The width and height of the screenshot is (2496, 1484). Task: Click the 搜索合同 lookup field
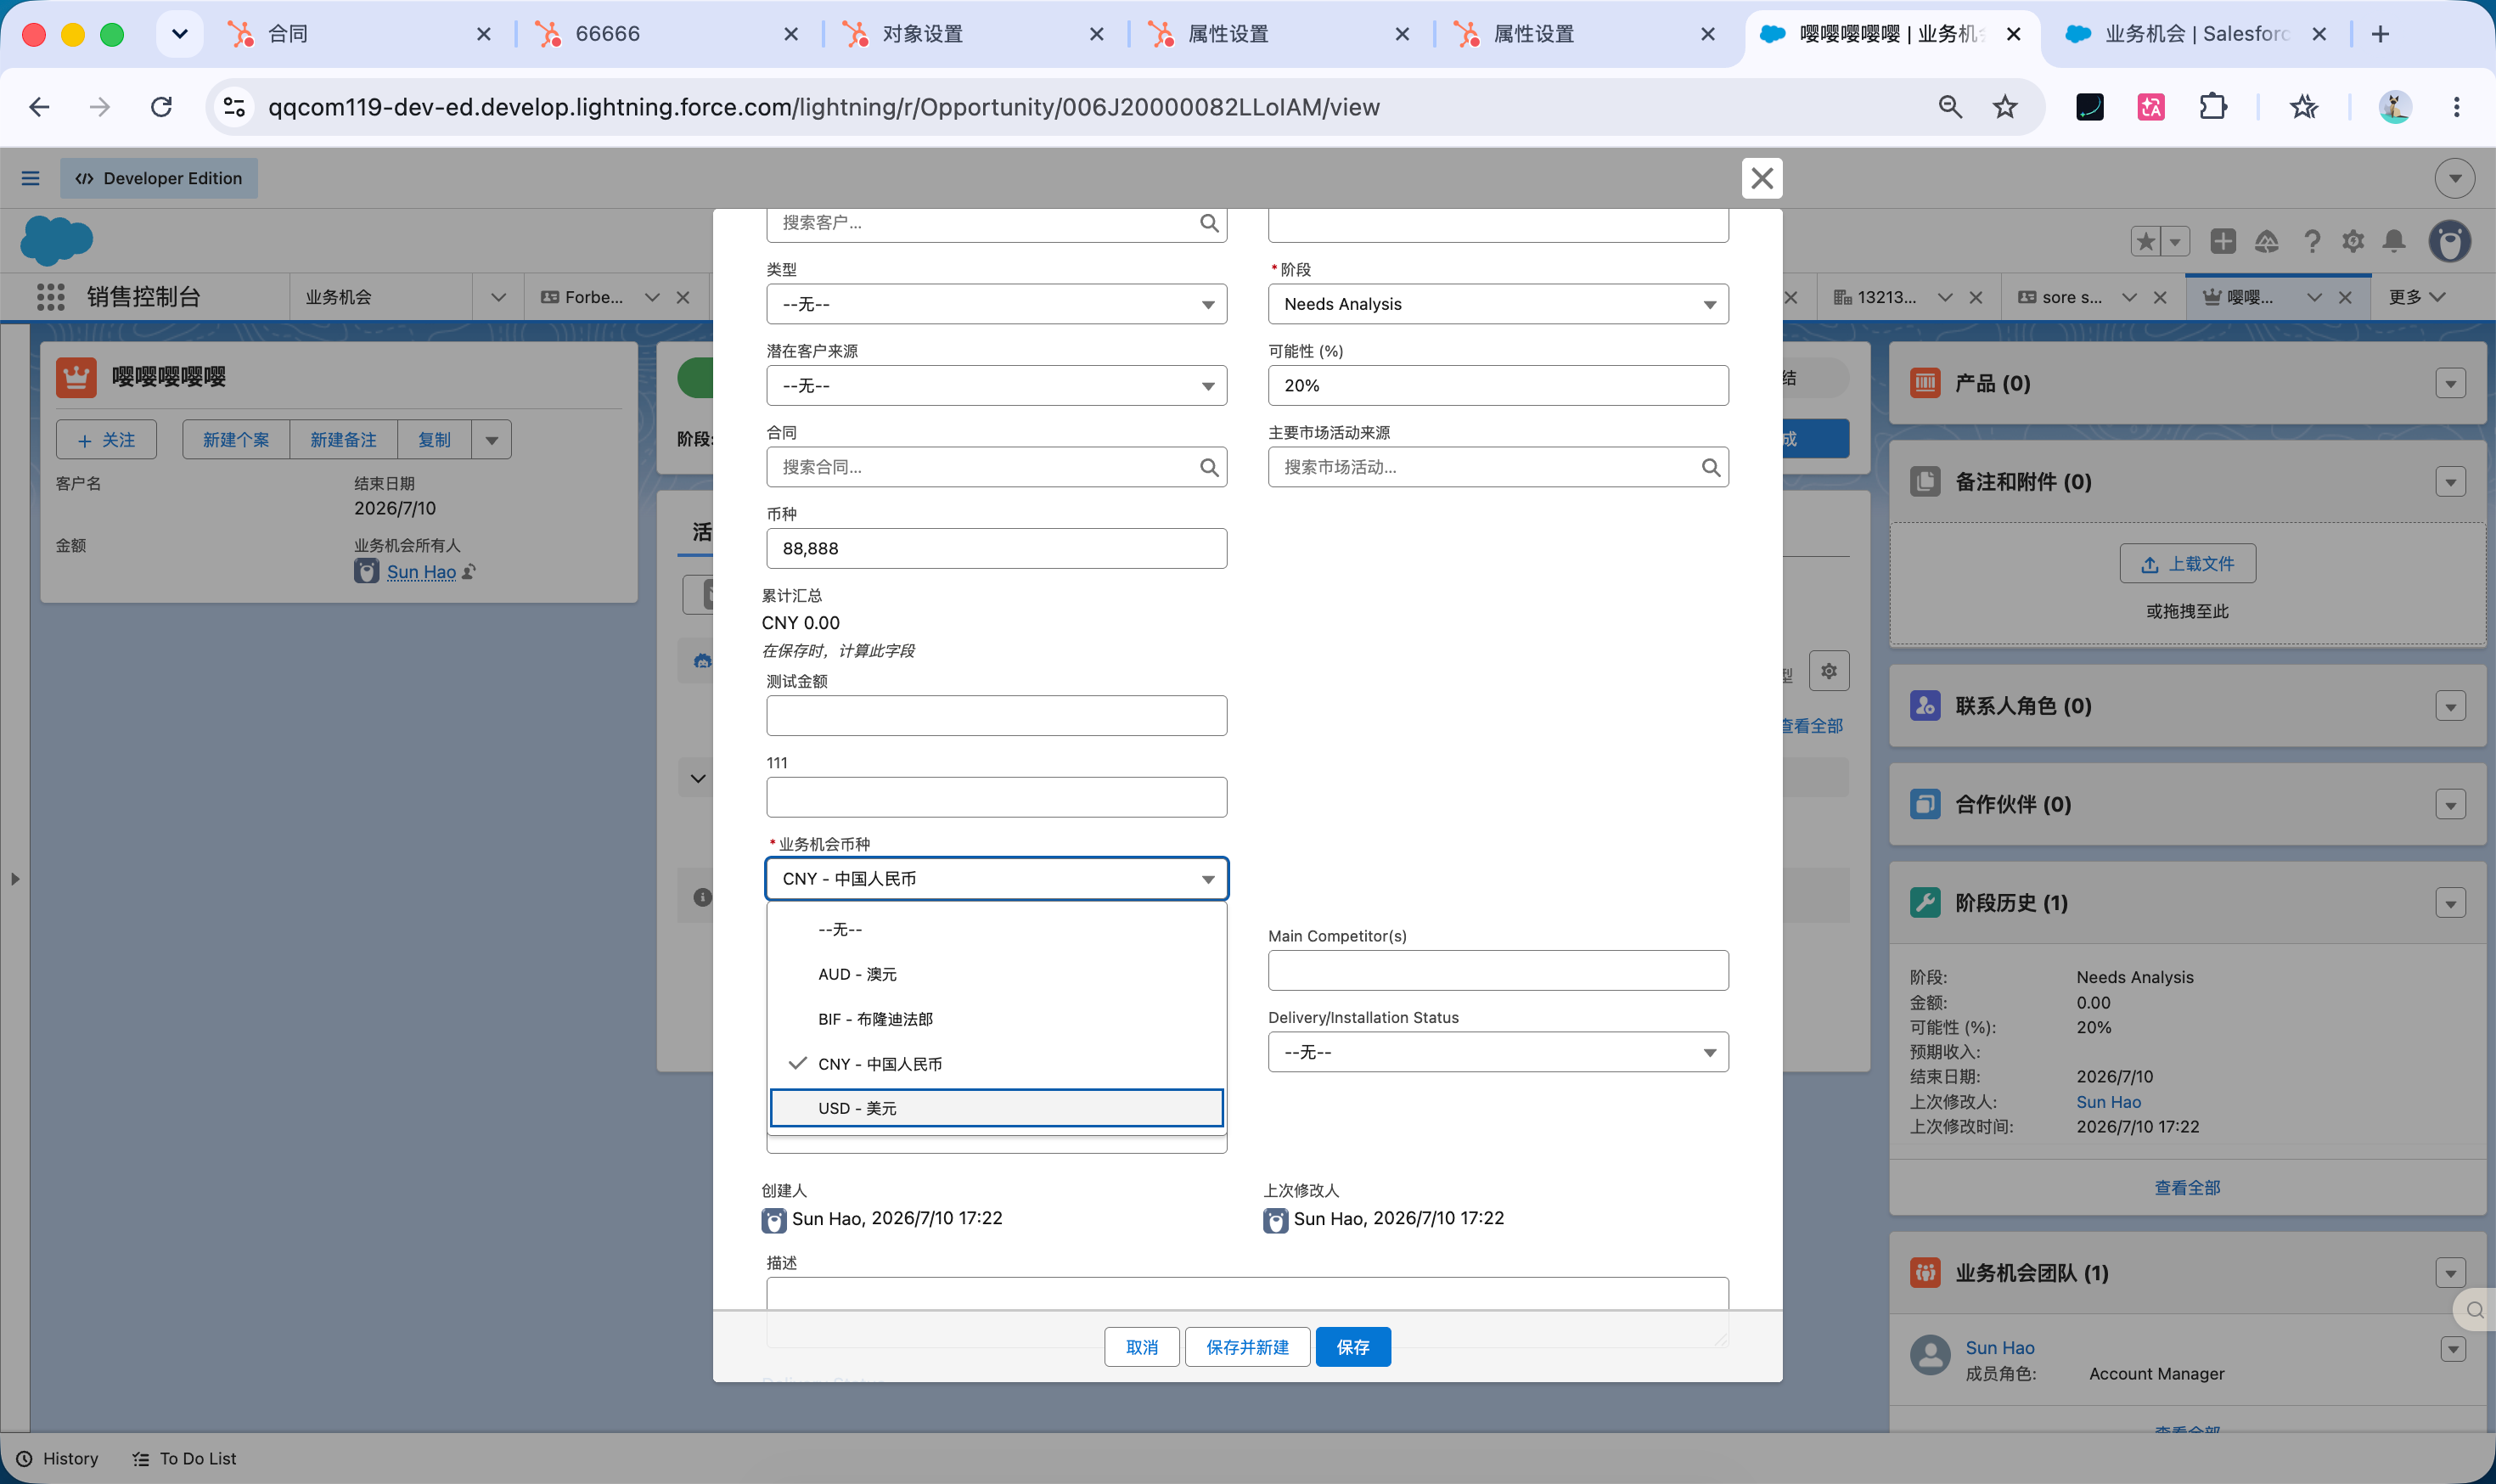996,467
